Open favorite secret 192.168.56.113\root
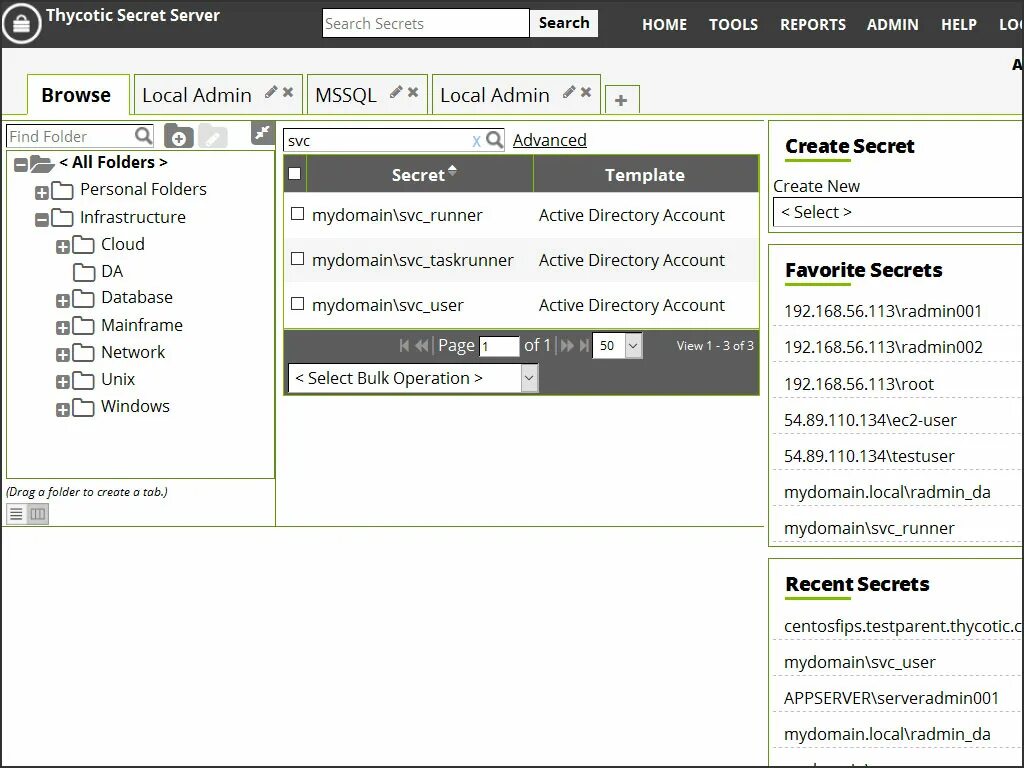1024x768 pixels. [x=859, y=384]
